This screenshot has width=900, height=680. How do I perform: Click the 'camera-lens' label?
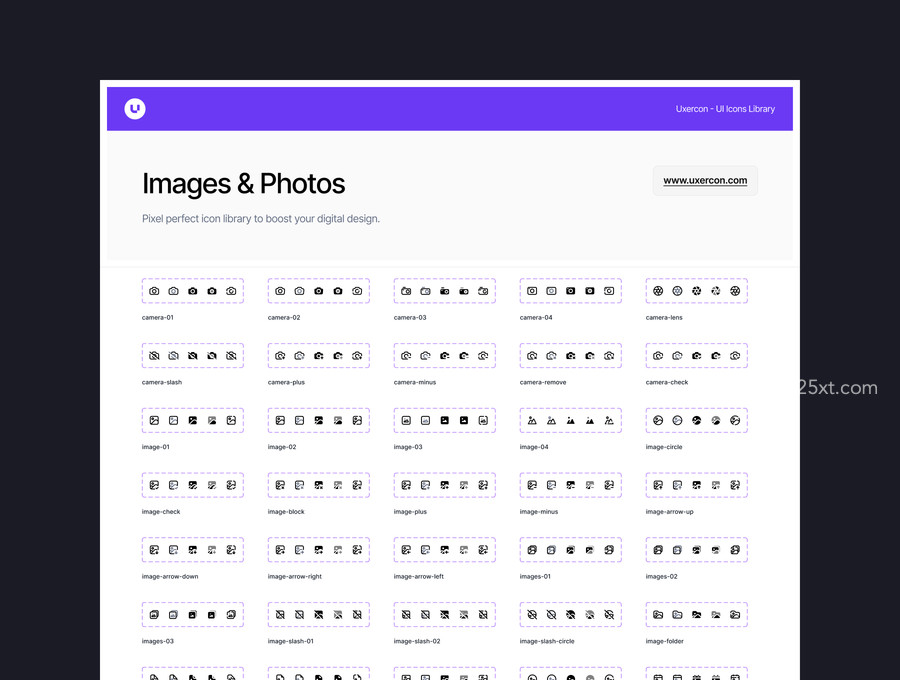(664, 317)
